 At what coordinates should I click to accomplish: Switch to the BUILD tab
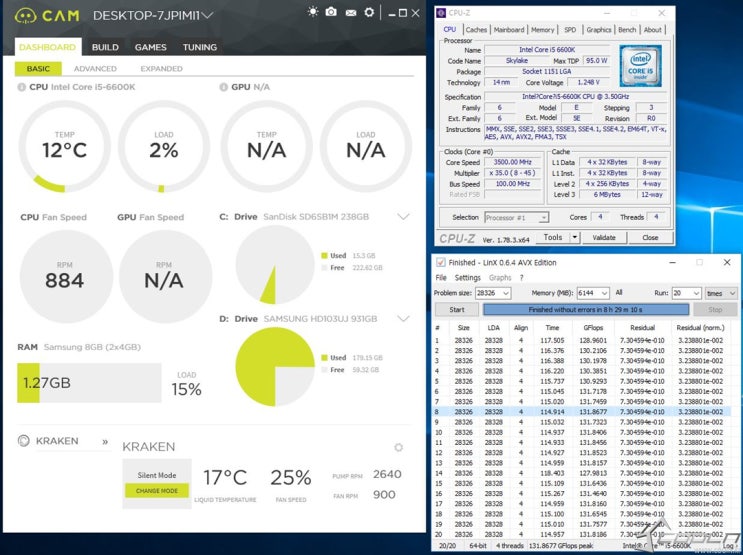(x=105, y=47)
